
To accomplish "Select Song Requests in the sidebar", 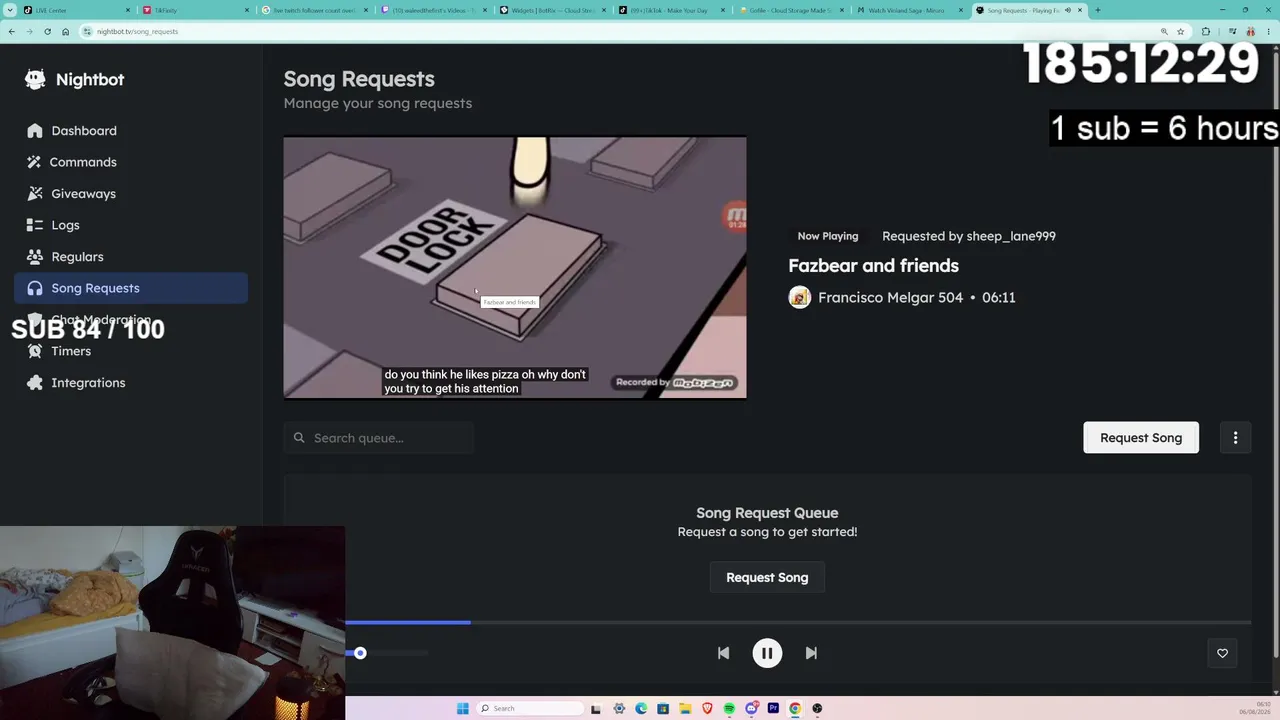I will click(x=131, y=288).
